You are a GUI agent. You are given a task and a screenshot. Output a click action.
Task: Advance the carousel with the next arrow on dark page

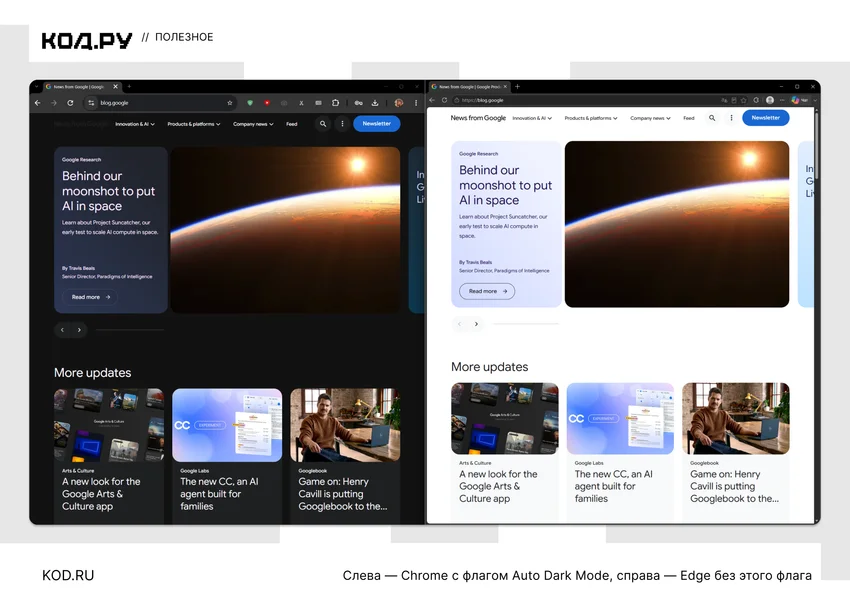[79, 330]
